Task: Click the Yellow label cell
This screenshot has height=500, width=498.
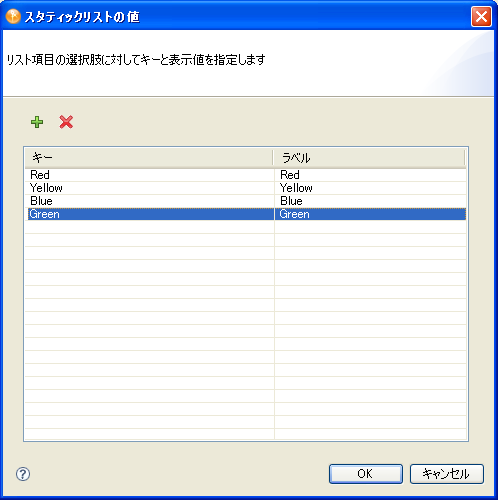Action: 370,188
